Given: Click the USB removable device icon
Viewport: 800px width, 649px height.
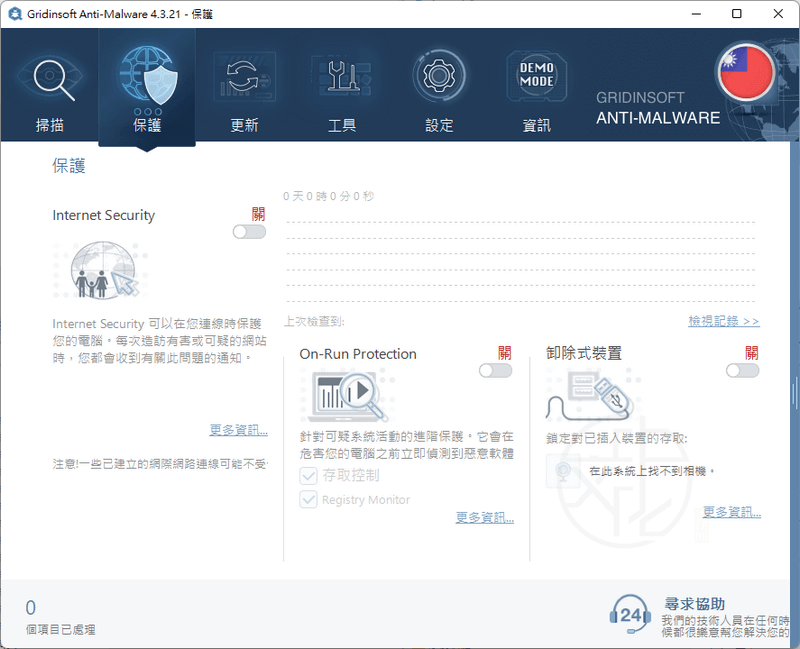Looking at the screenshot, I should [591, 394].
